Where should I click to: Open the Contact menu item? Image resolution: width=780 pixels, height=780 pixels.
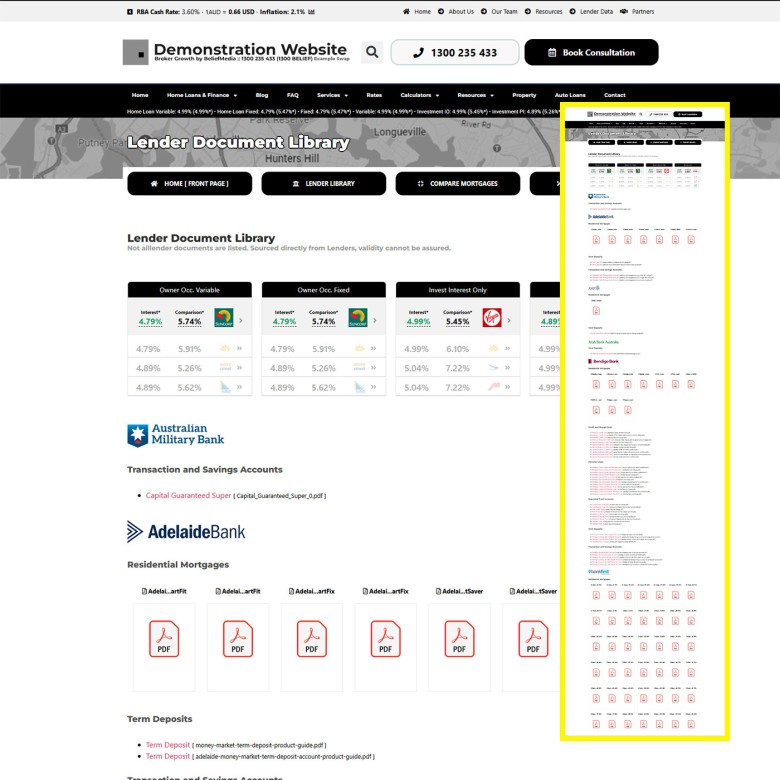click(x=615, y=95)
